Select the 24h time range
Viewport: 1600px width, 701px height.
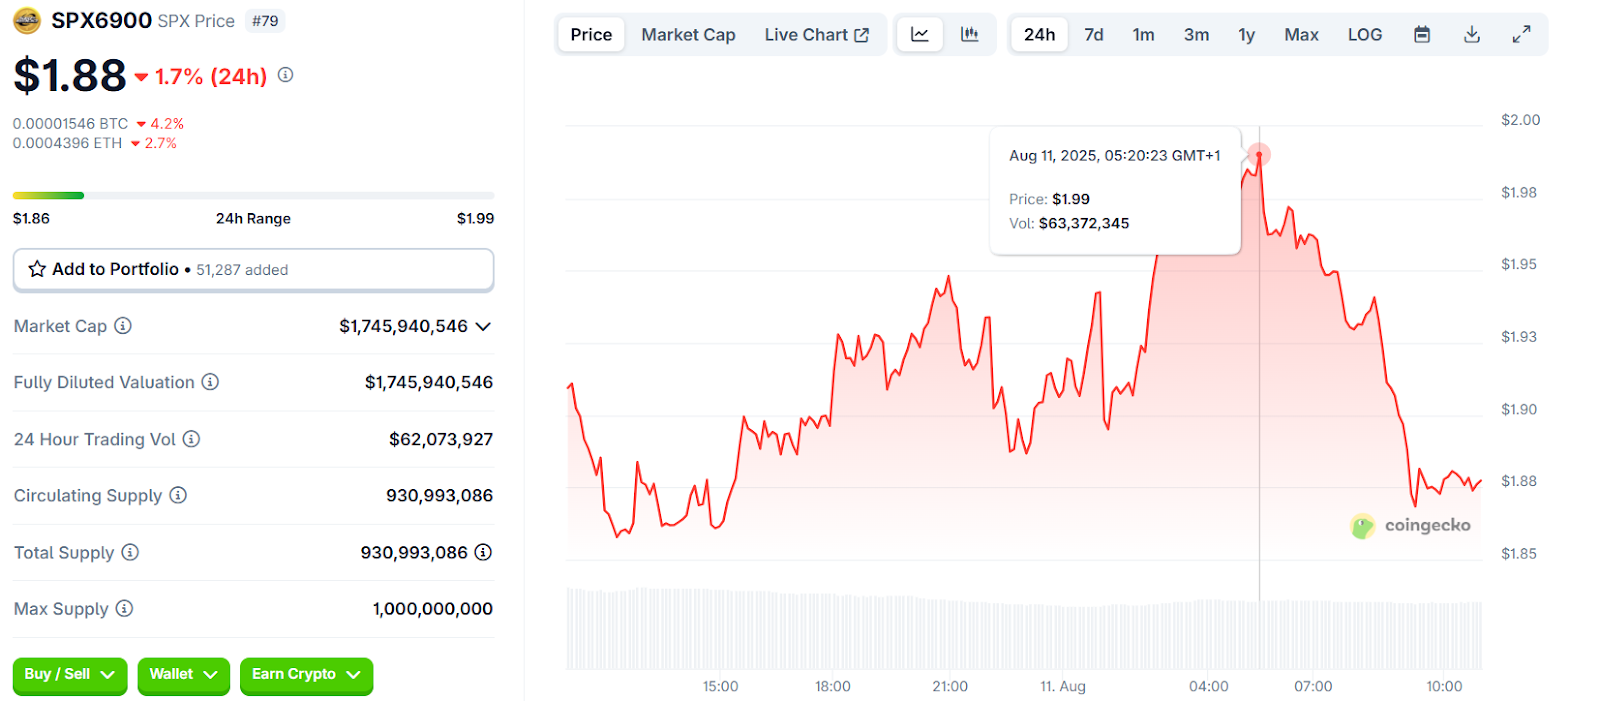[1039, 35]
